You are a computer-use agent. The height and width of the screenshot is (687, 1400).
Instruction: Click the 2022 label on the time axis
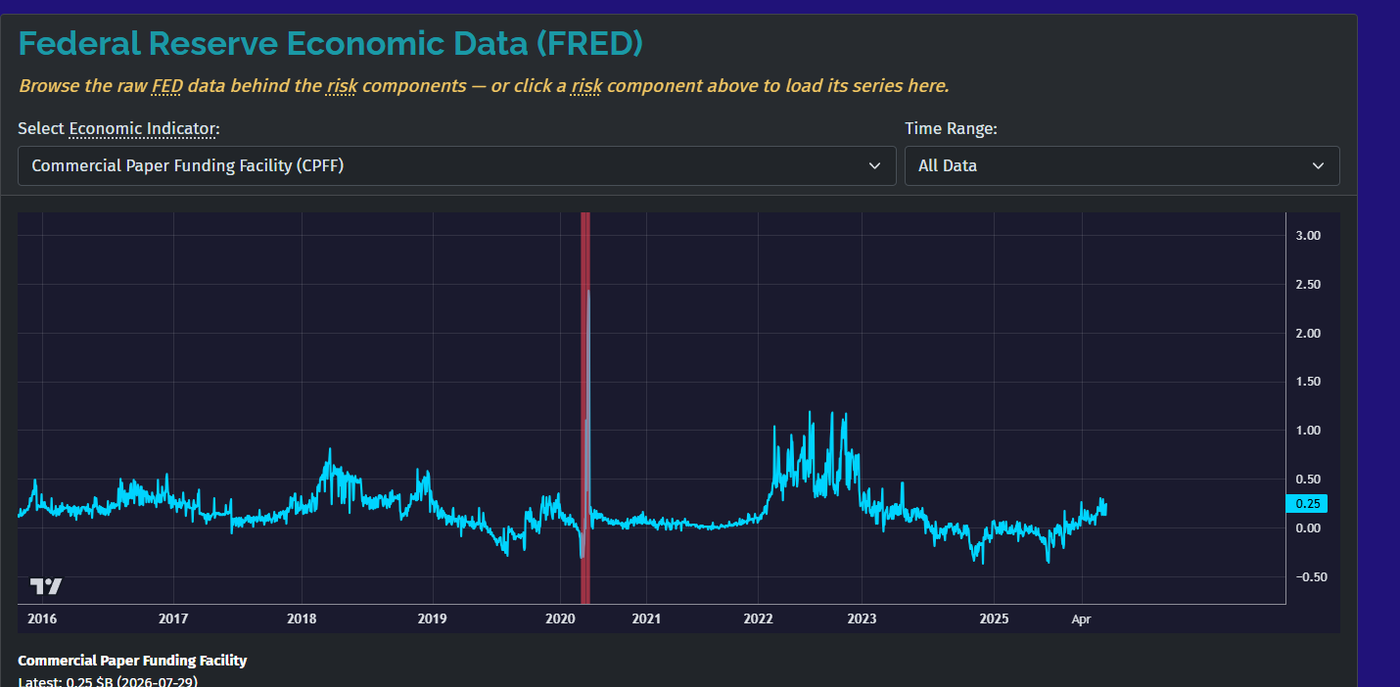tap(758, 619)
